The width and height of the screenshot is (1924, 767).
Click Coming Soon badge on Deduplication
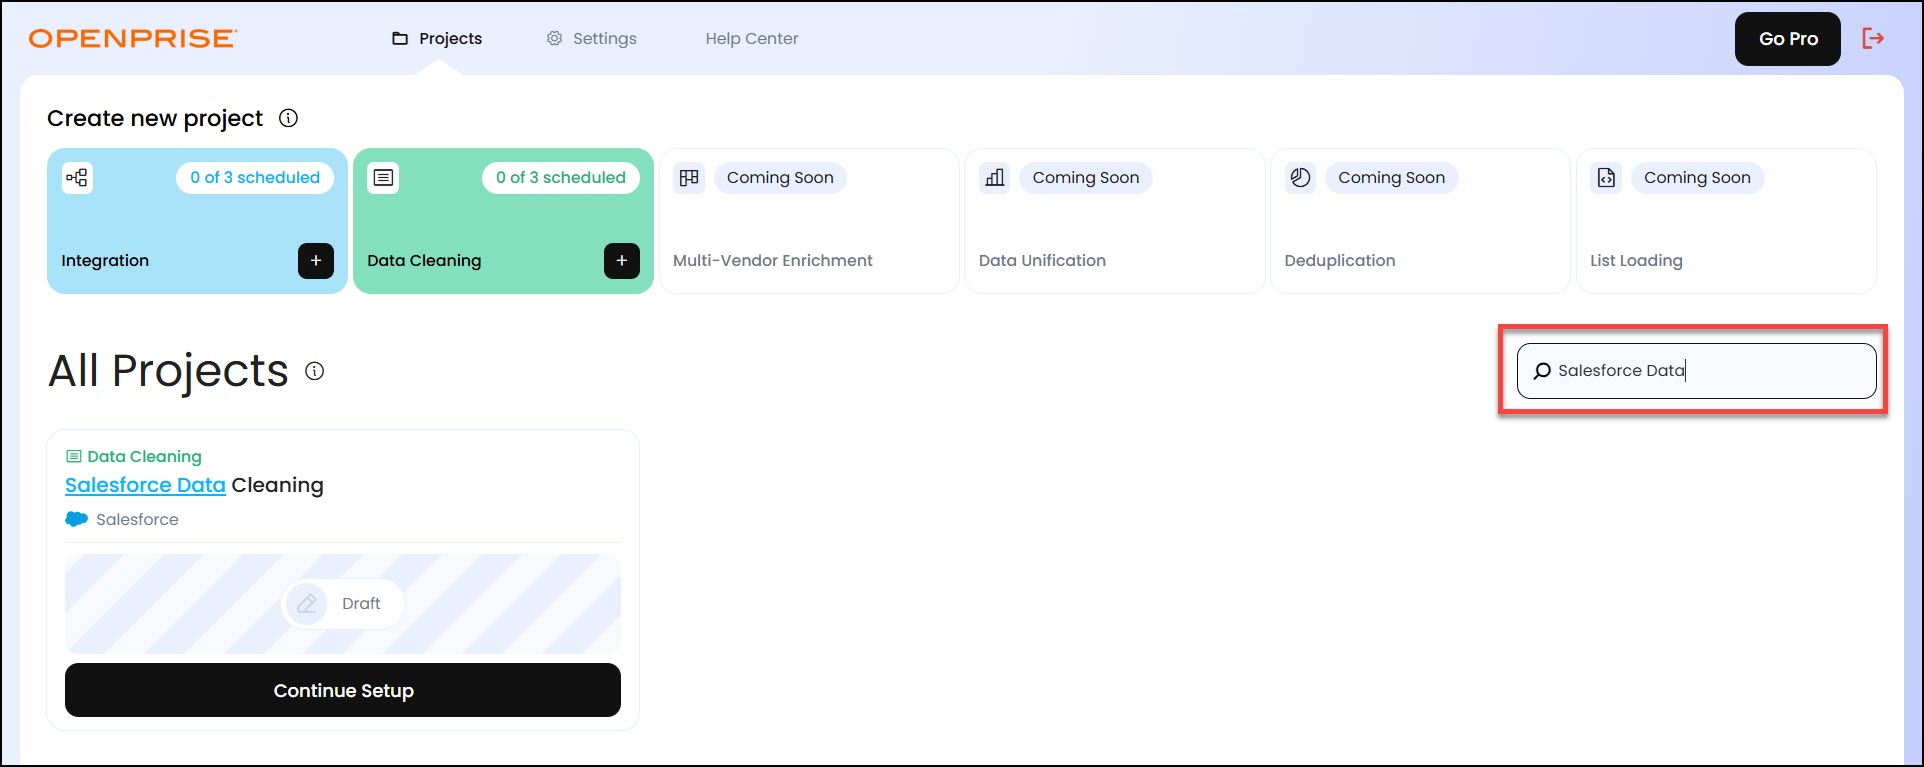[x=1392, y=178]
